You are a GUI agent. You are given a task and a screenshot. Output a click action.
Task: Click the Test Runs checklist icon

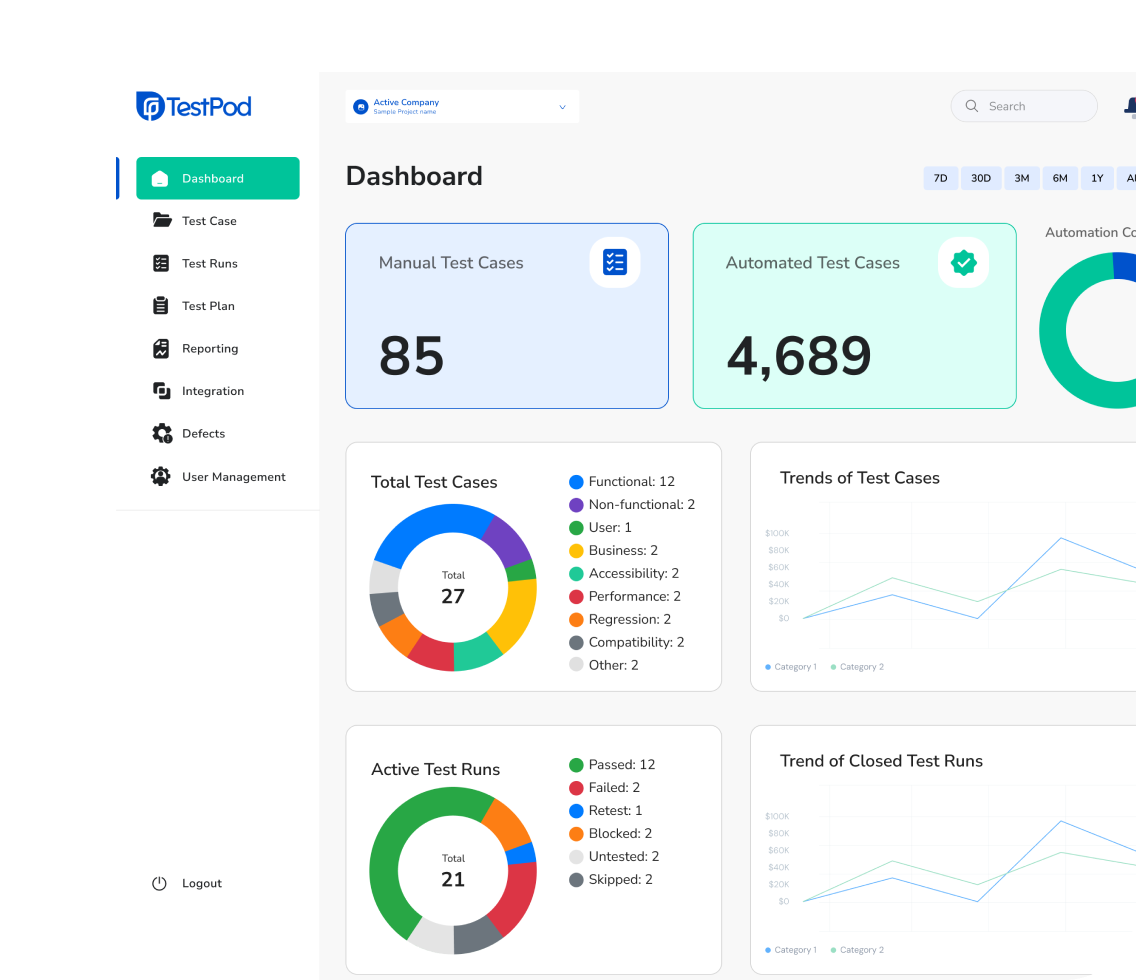(161, 263)
